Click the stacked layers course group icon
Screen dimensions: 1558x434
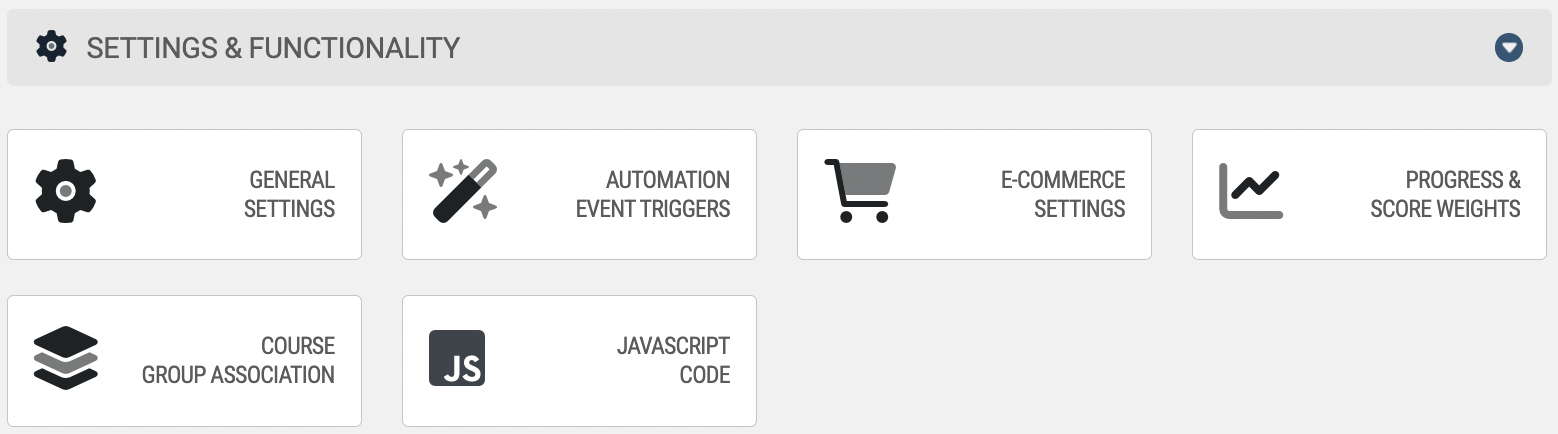coord(65,357)
